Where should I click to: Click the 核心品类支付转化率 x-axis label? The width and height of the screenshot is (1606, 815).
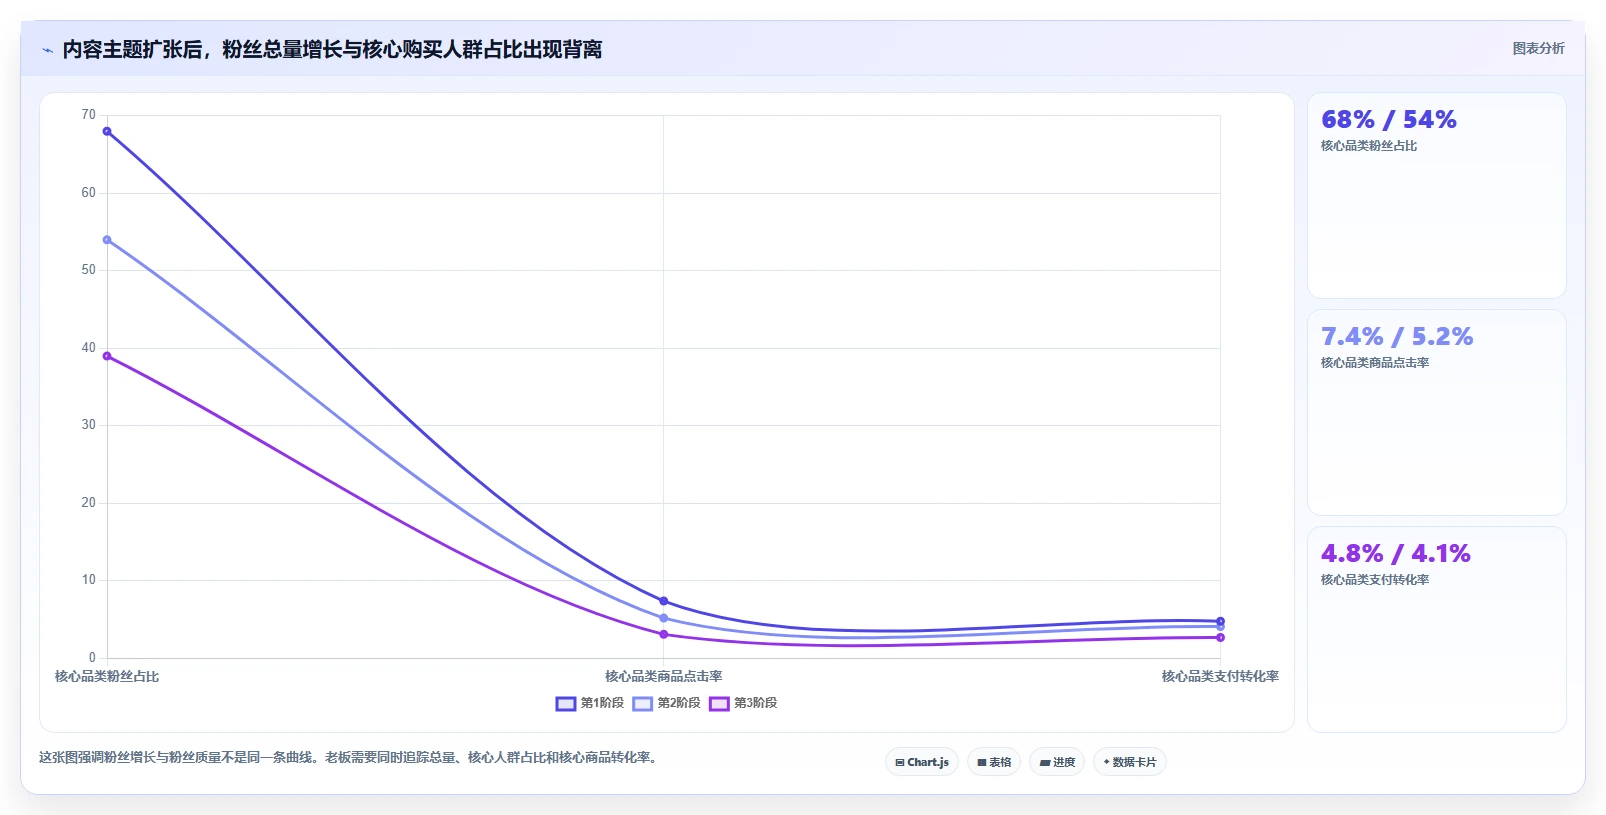(1220, 677)
